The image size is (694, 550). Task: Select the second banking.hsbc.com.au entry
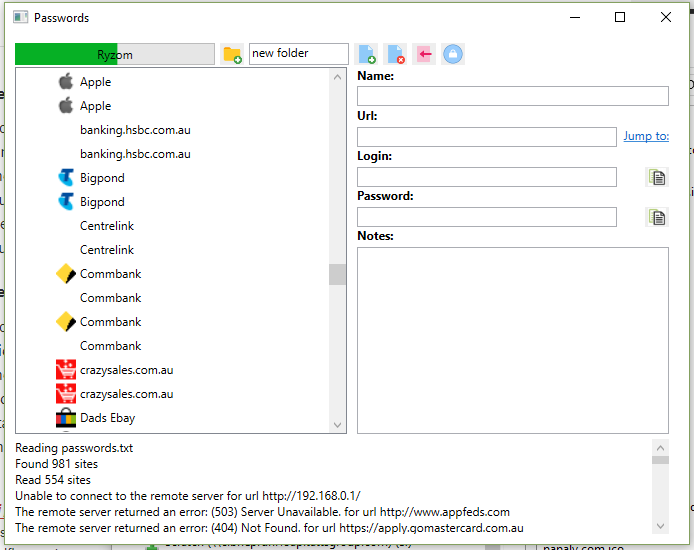(135, 154)
